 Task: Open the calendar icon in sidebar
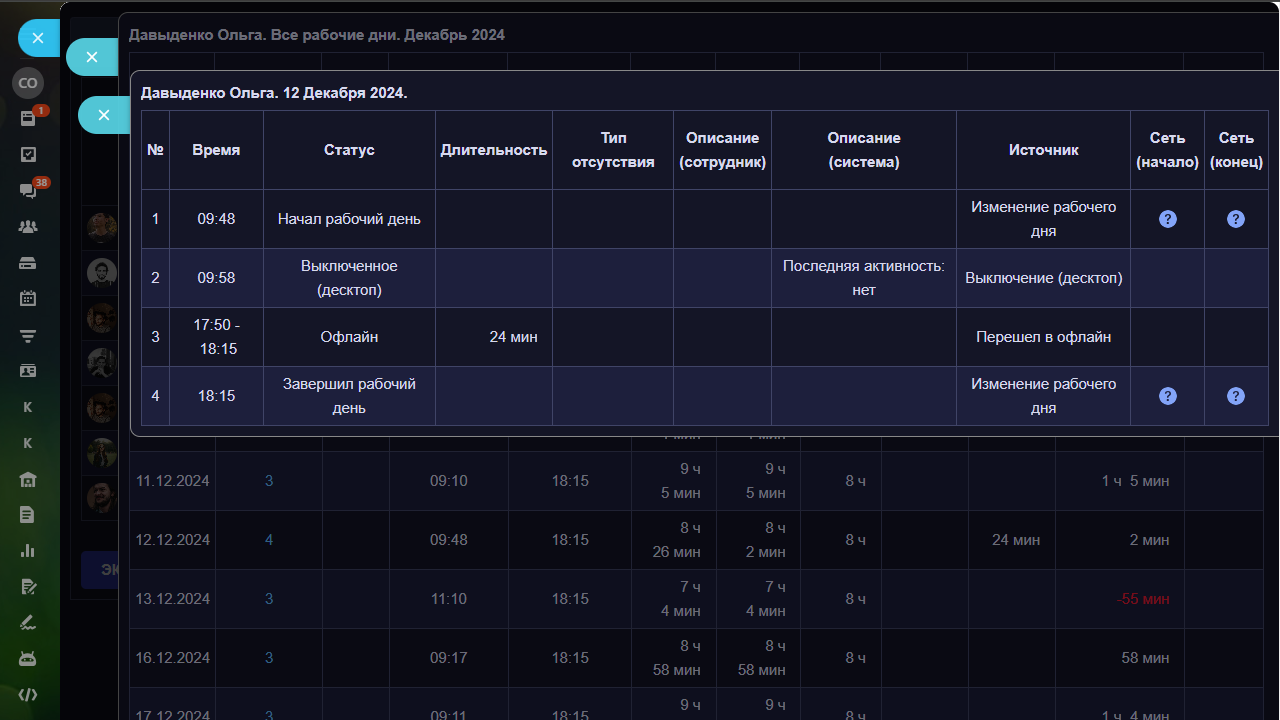(28, 298)
